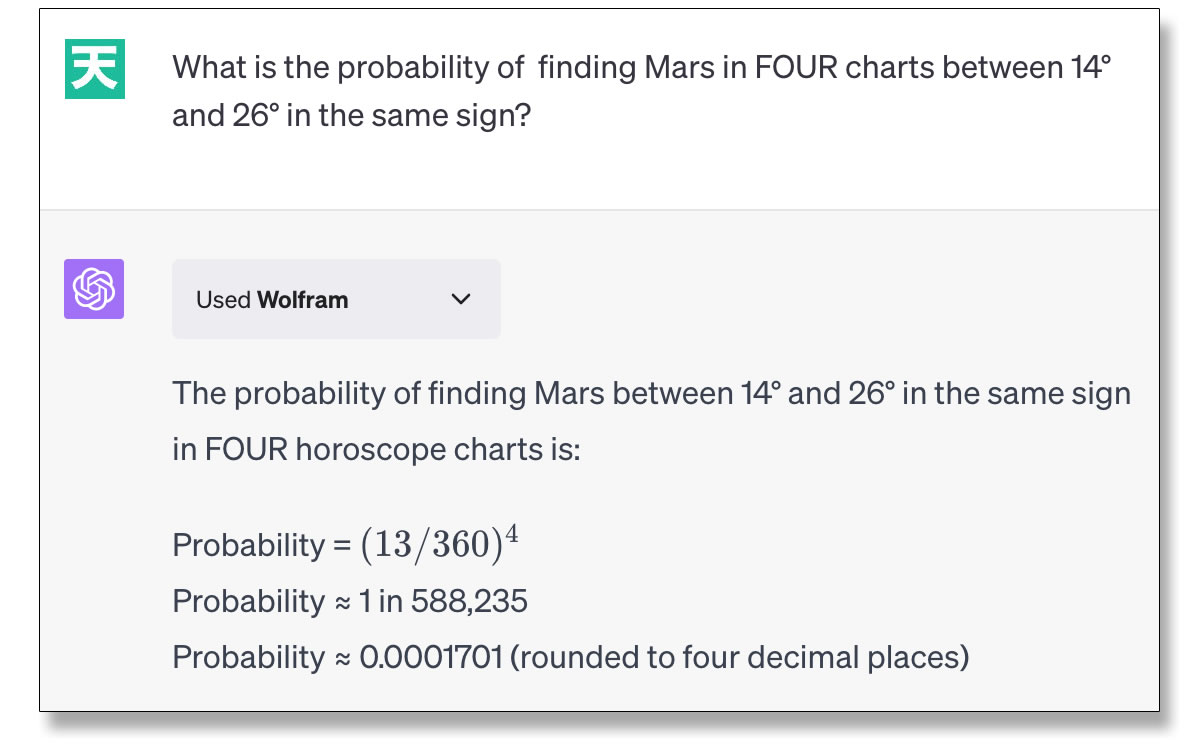This screenshot has height=745, width=1200.
Task: Expand the Used Wolfram plugin details
Action: point(336,299)
